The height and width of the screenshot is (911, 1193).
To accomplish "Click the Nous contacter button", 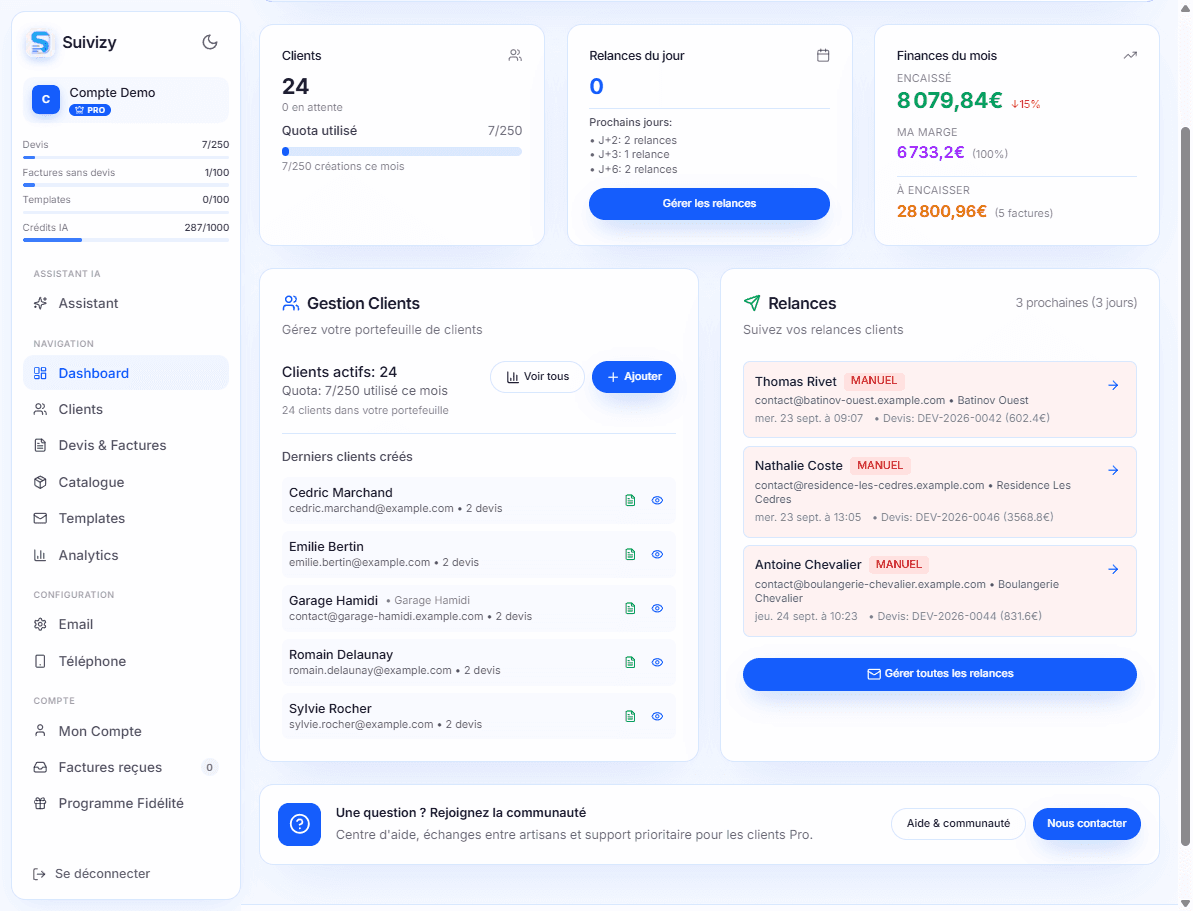I will coord(1086,823).
